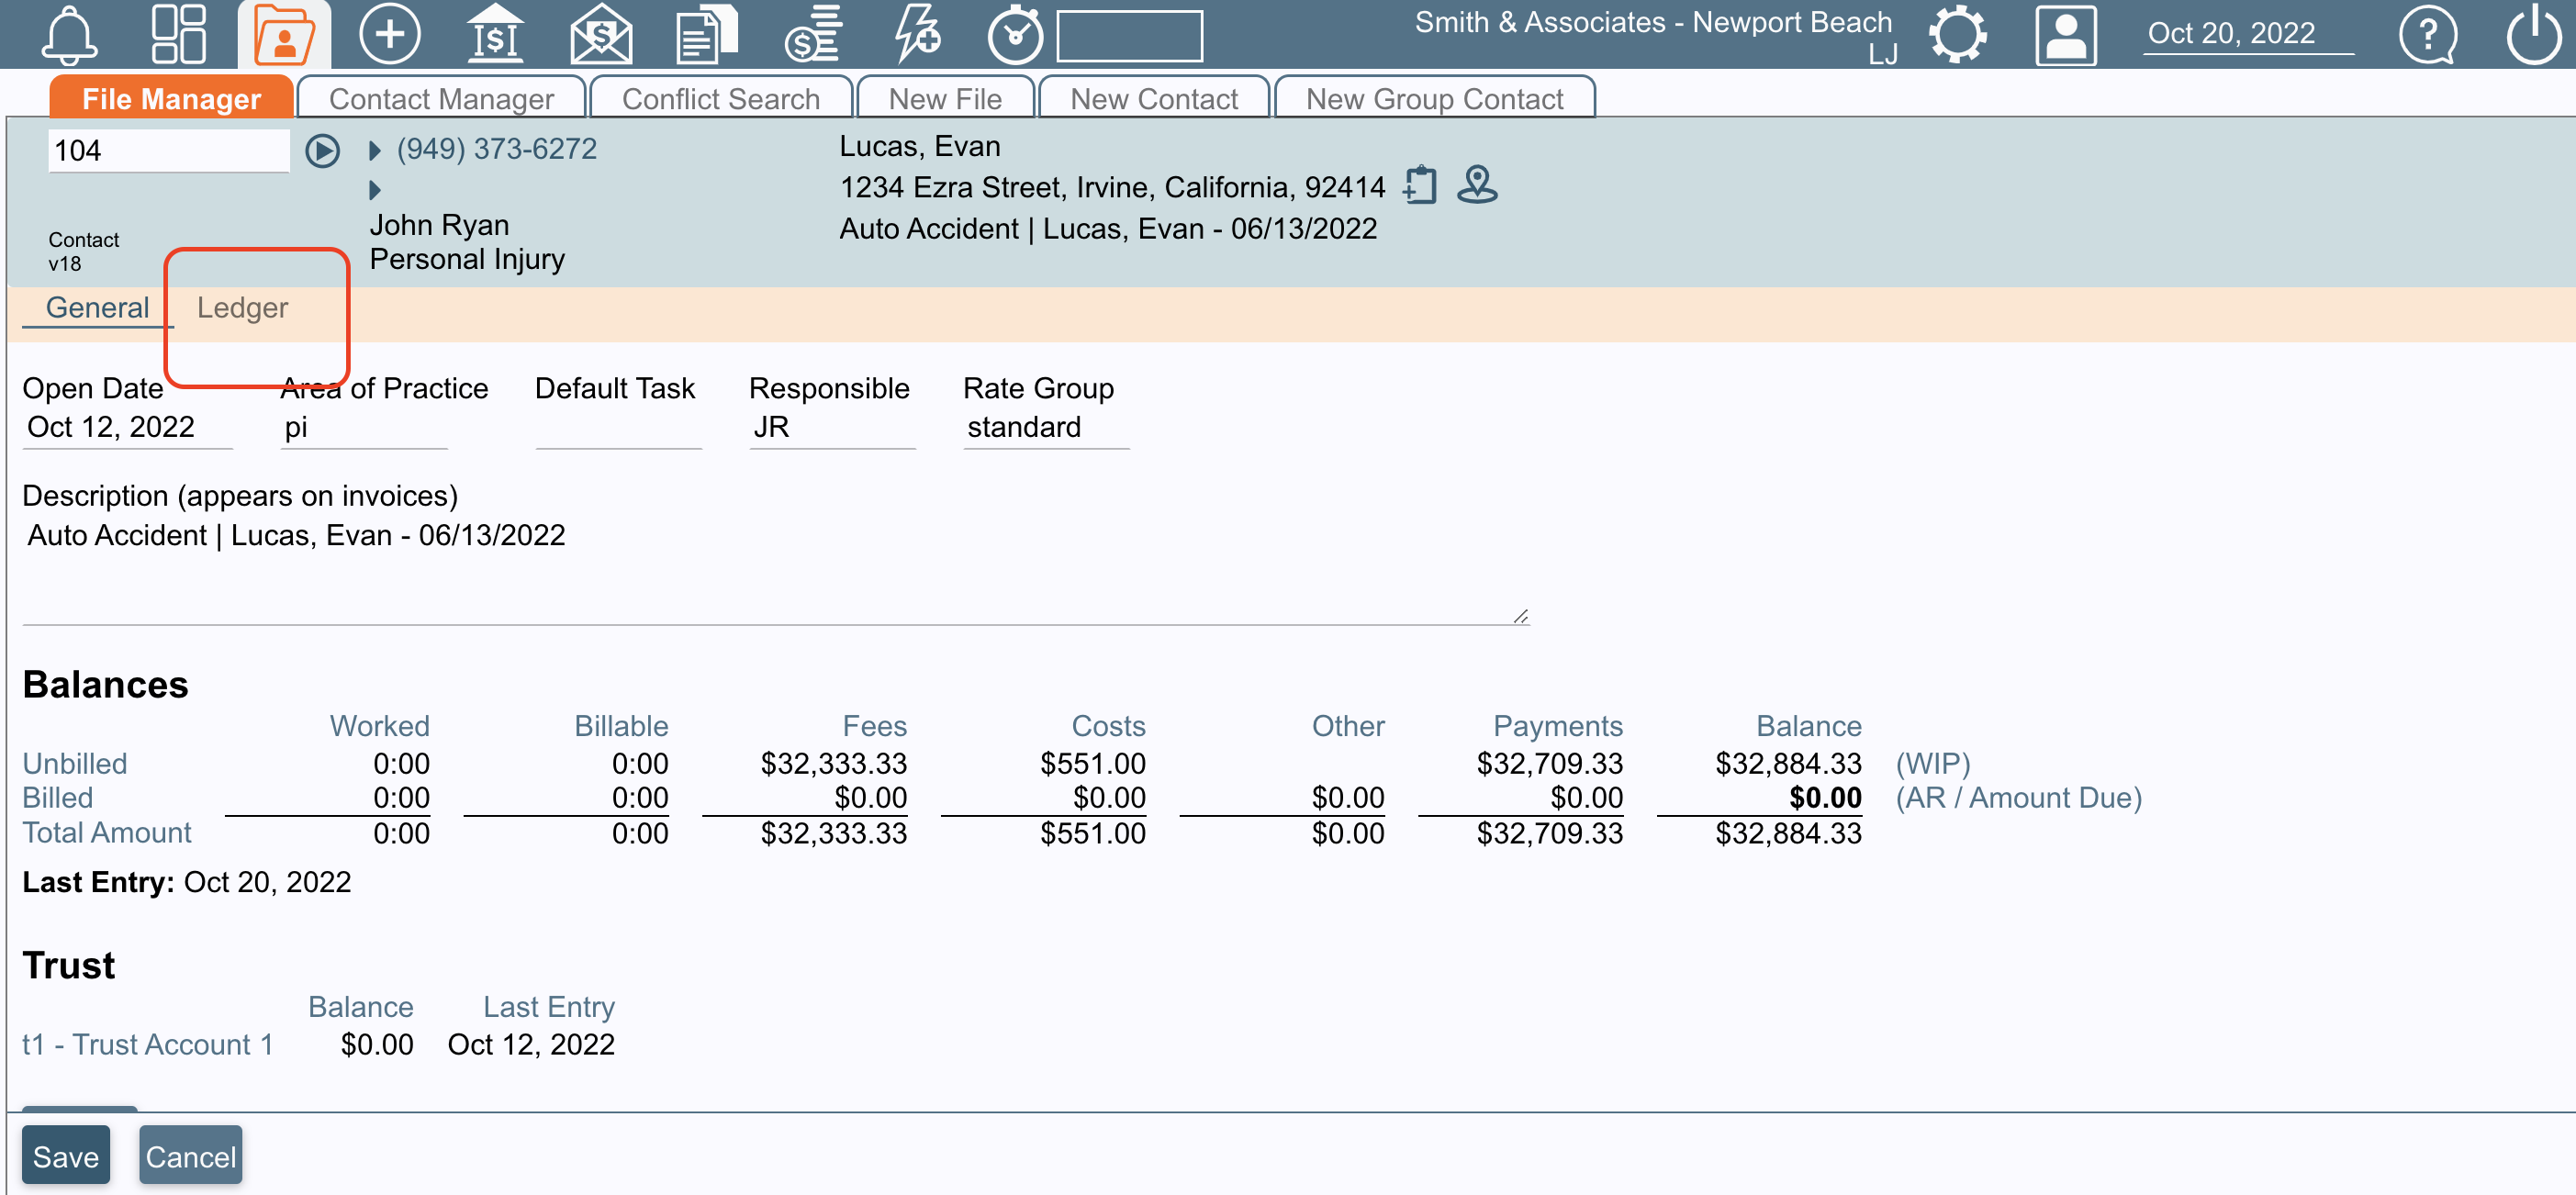Switch to the Ledger tab

click(x=242, y=308)
